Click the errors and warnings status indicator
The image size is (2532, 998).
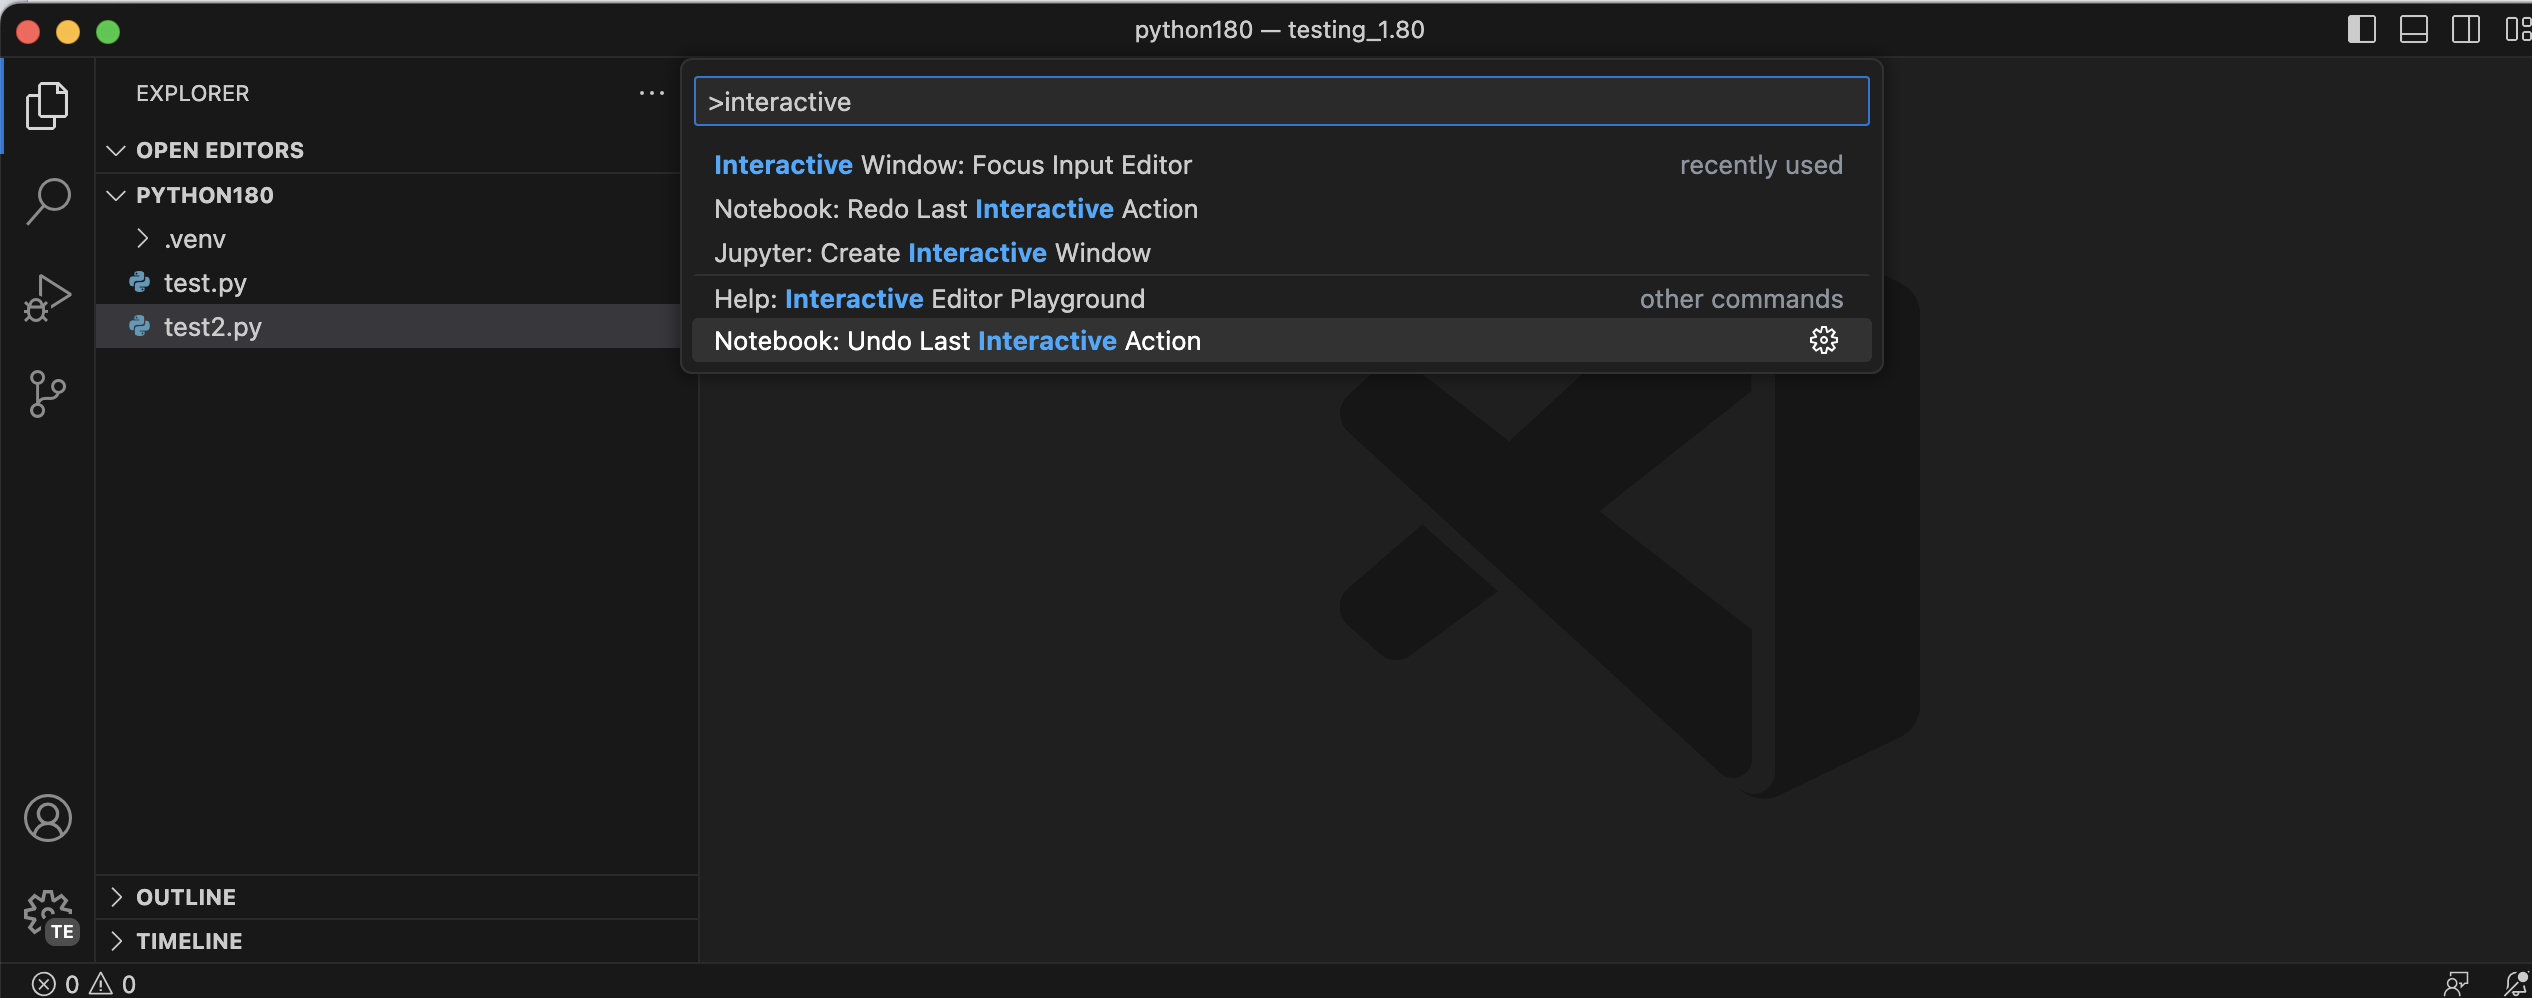coord(83,983)
